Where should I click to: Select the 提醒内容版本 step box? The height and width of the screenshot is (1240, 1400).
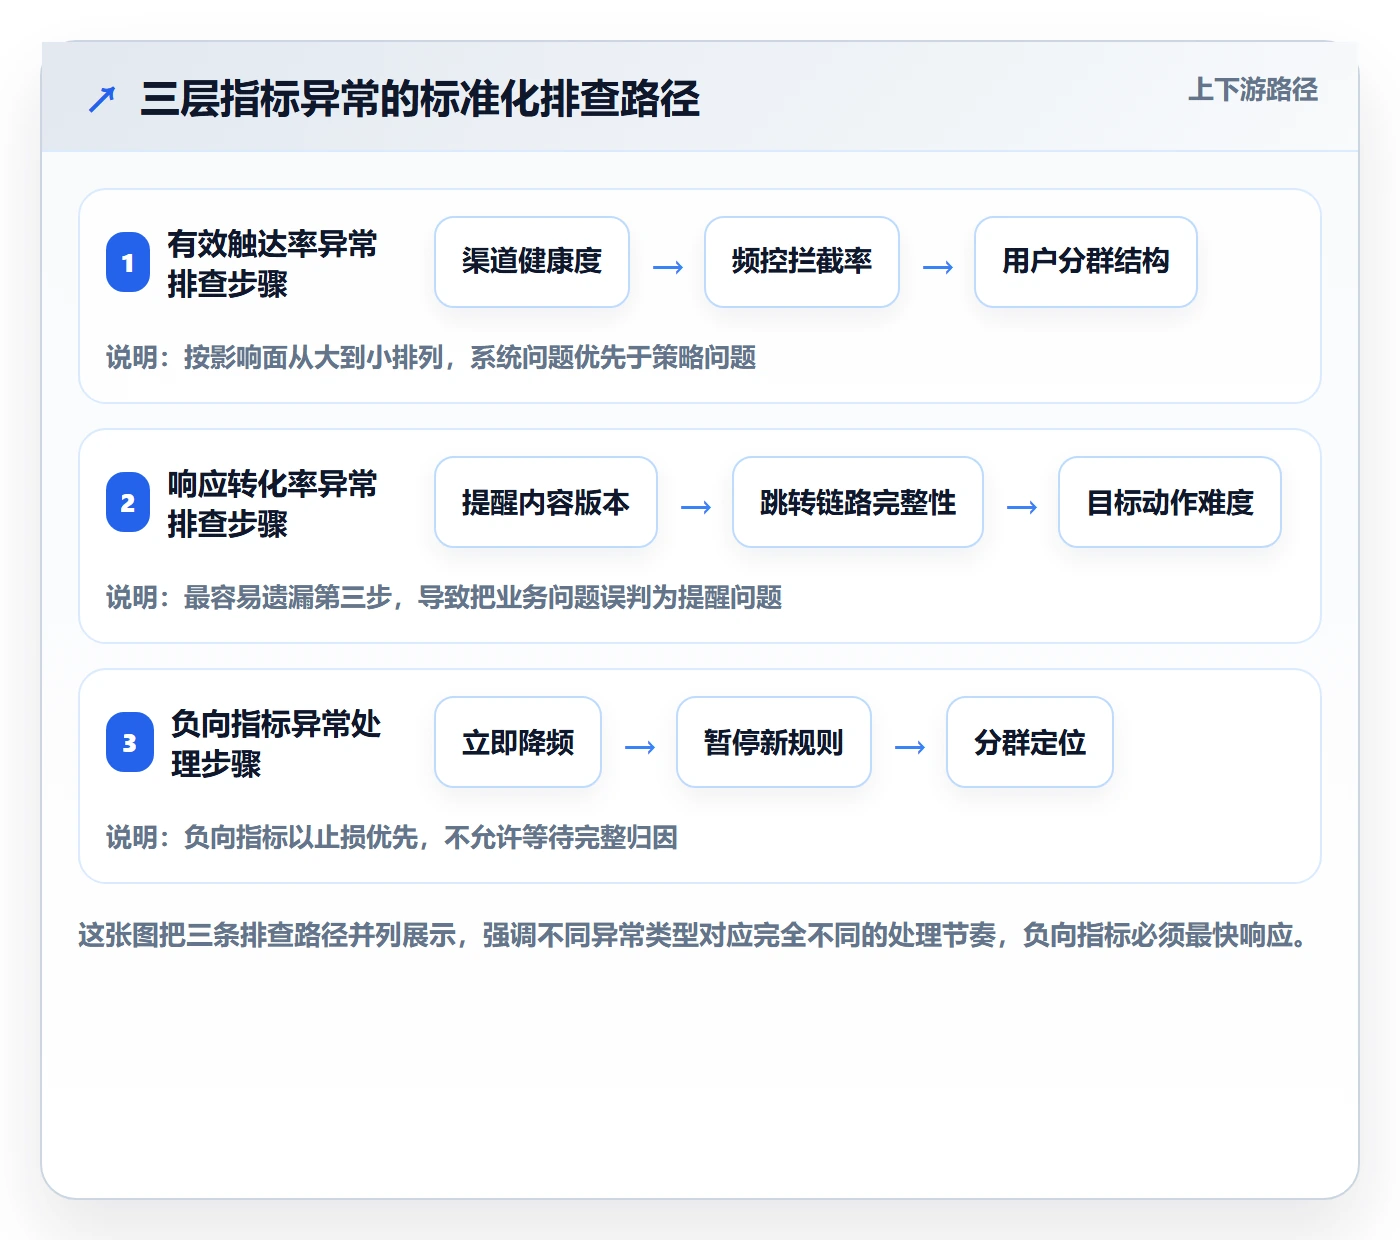click(x=546, y=502)
